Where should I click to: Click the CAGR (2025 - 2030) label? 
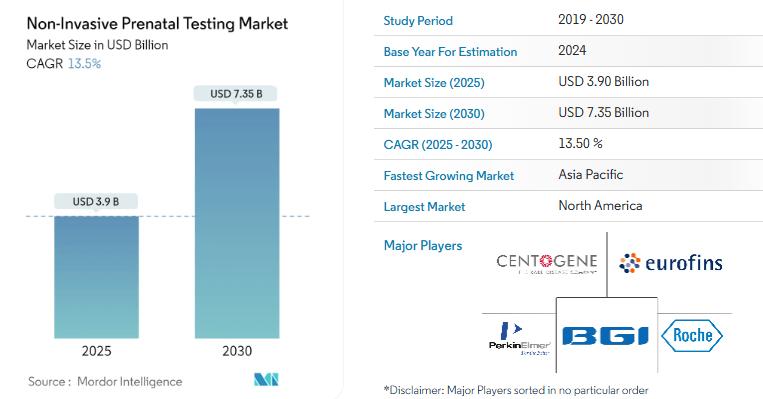coord(438,145)
